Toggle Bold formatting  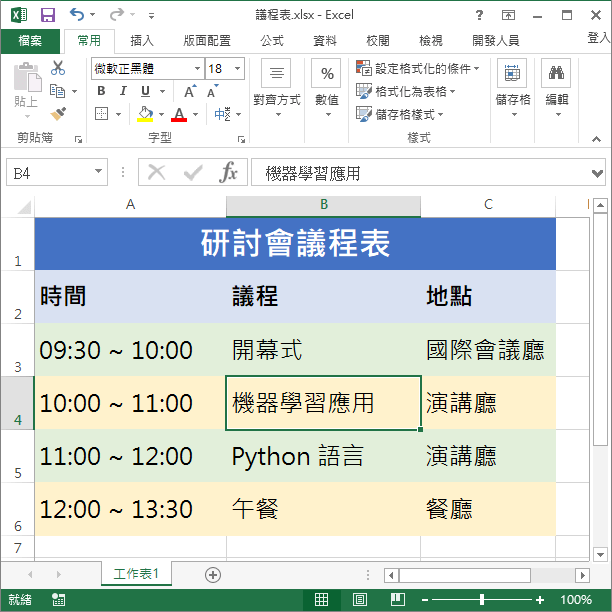tap(101, 91)
